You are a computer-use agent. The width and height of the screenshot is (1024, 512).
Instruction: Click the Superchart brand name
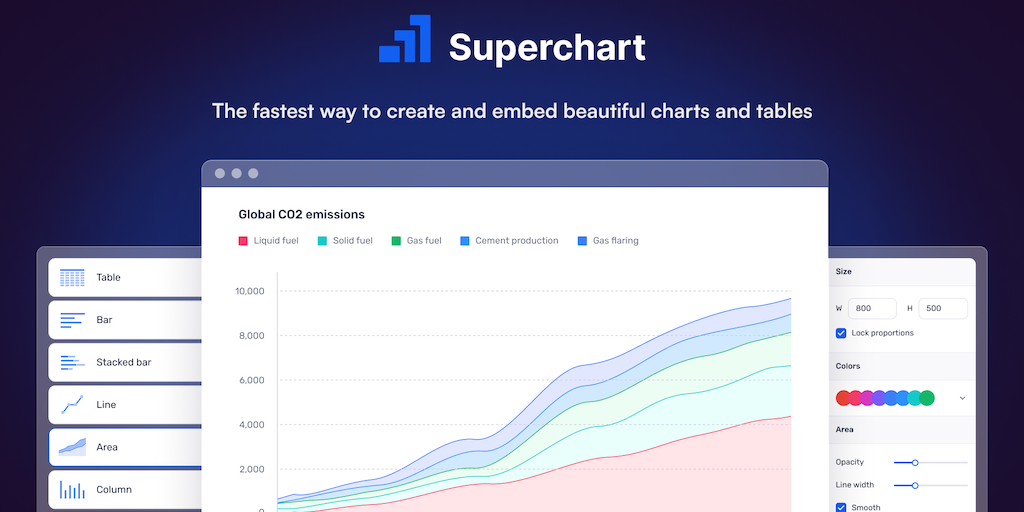547,47
